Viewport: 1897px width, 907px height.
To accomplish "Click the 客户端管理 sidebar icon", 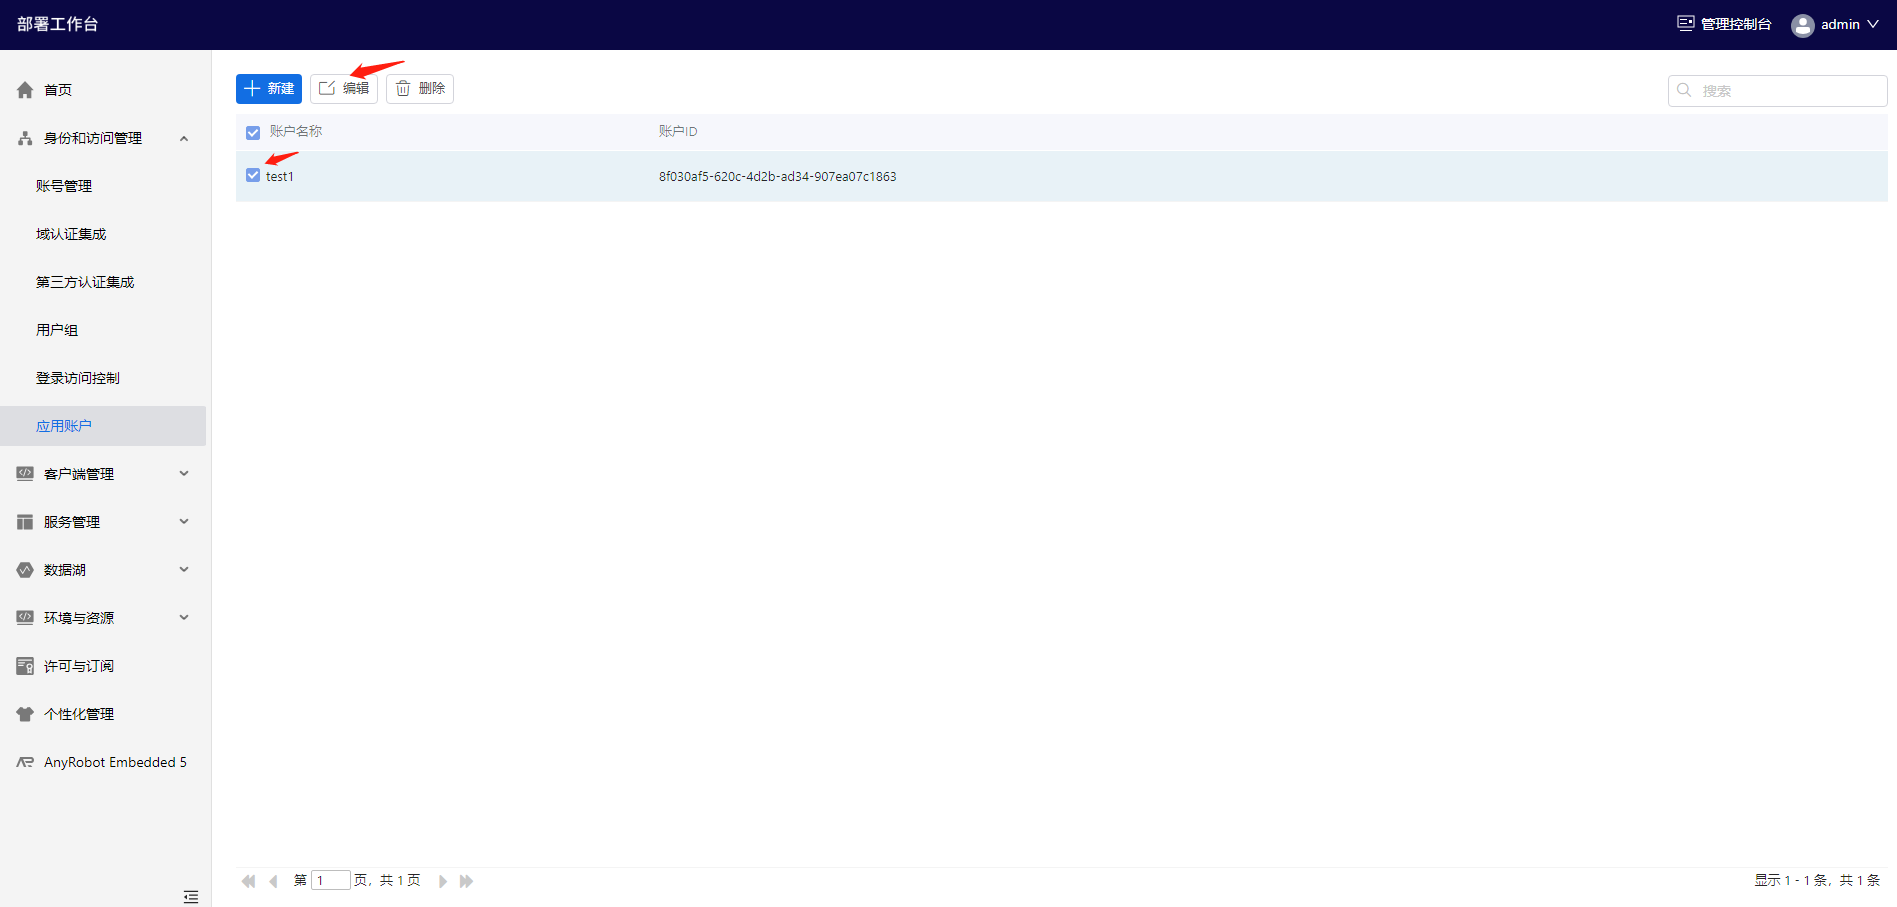I will pyautogui.click(x=25, y=474).
